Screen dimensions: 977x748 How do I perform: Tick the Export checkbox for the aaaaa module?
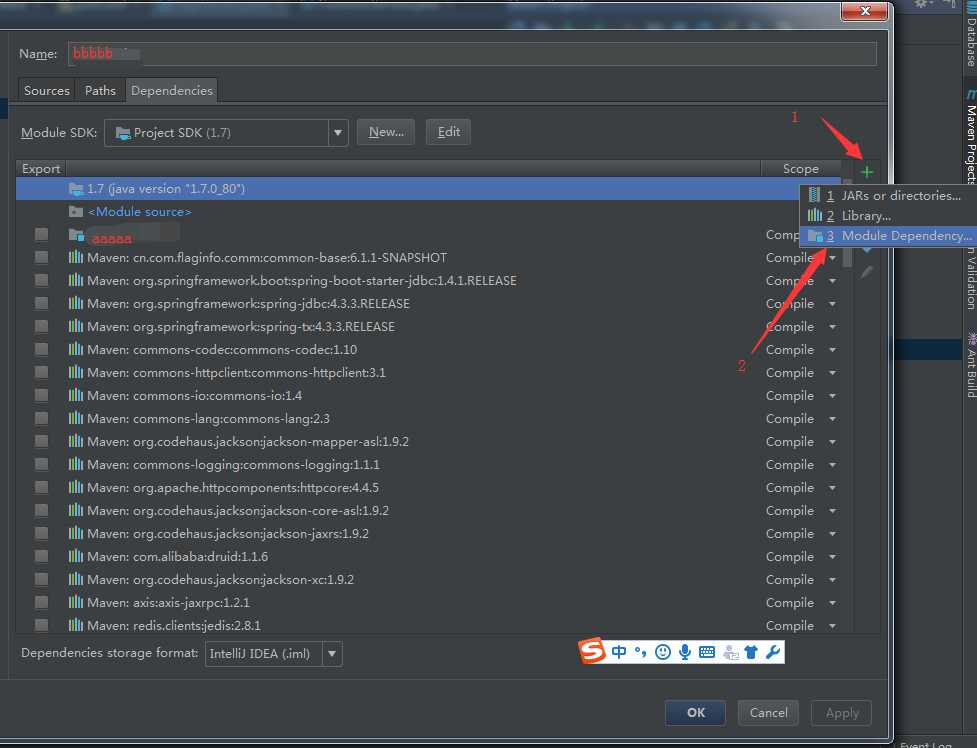(x=42, y=234)
